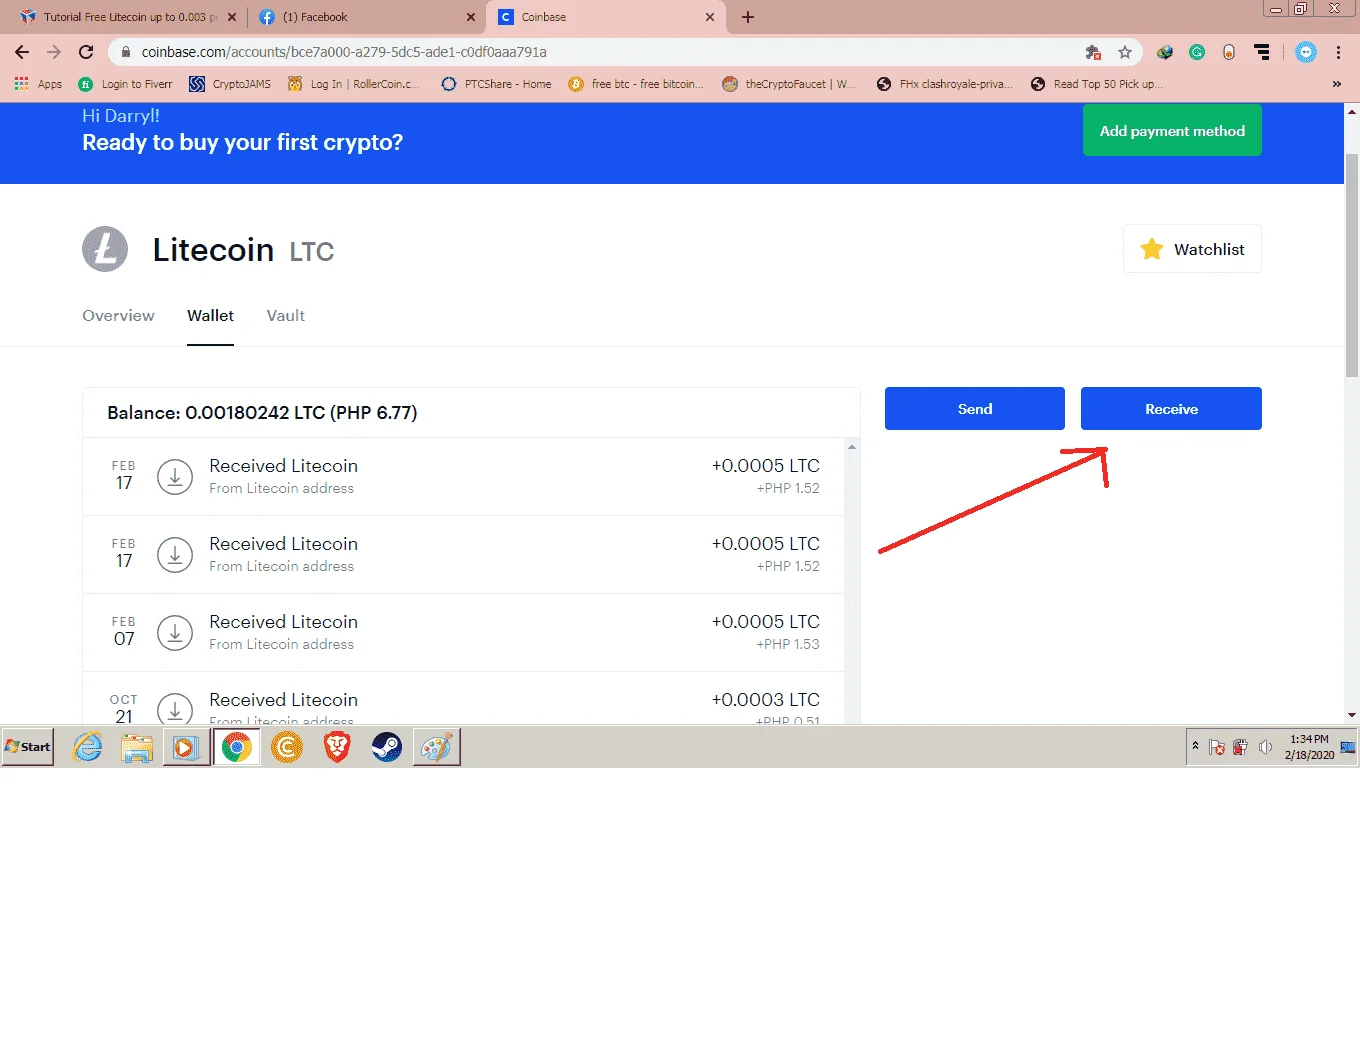This screenshot has width=1360, height=1039.
Task: Click the Litecoin coin logo
Action: tap(105, 249)
